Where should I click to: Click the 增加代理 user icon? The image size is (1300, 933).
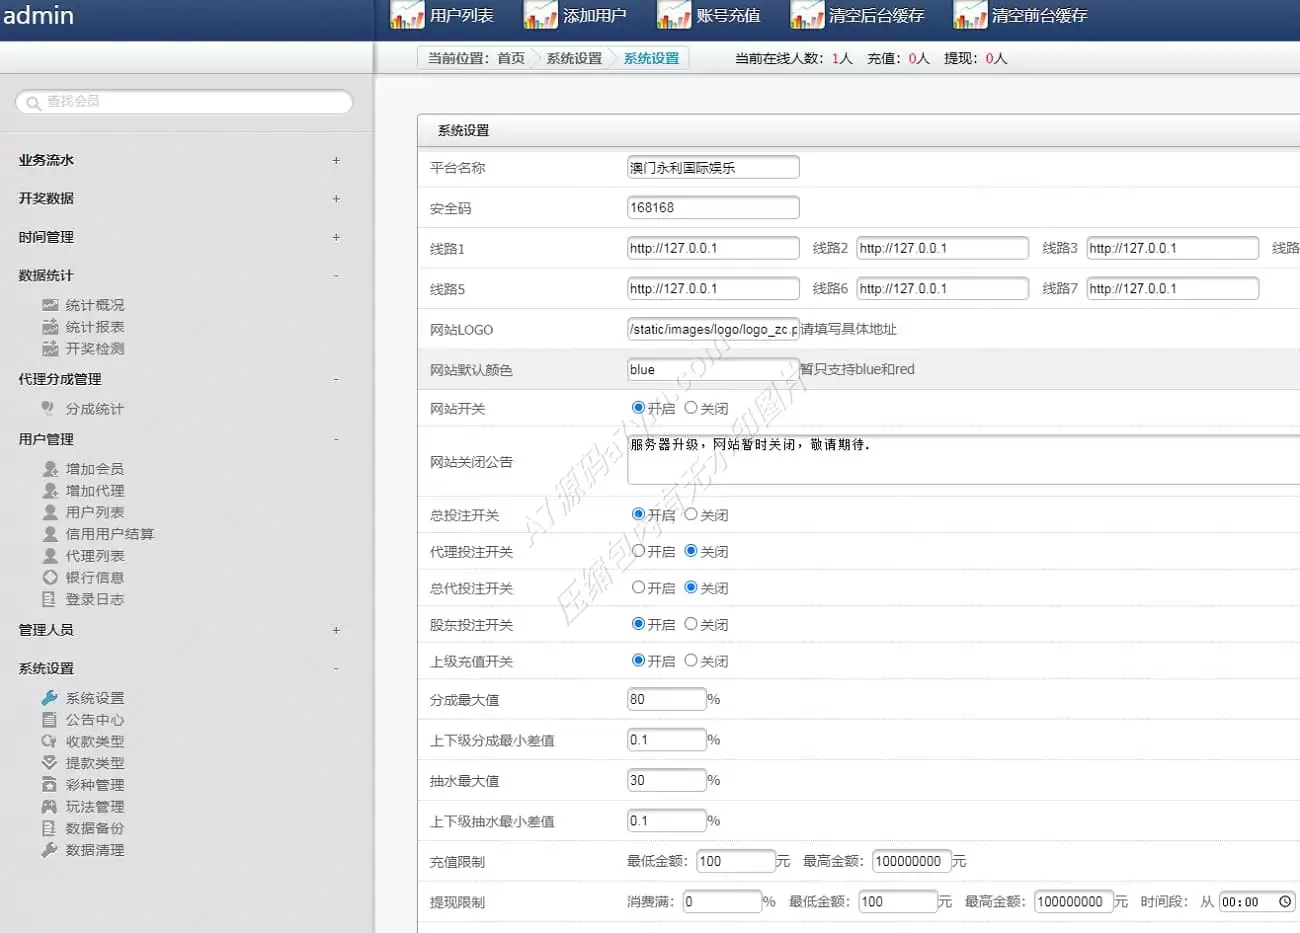(x=50, y=490)
